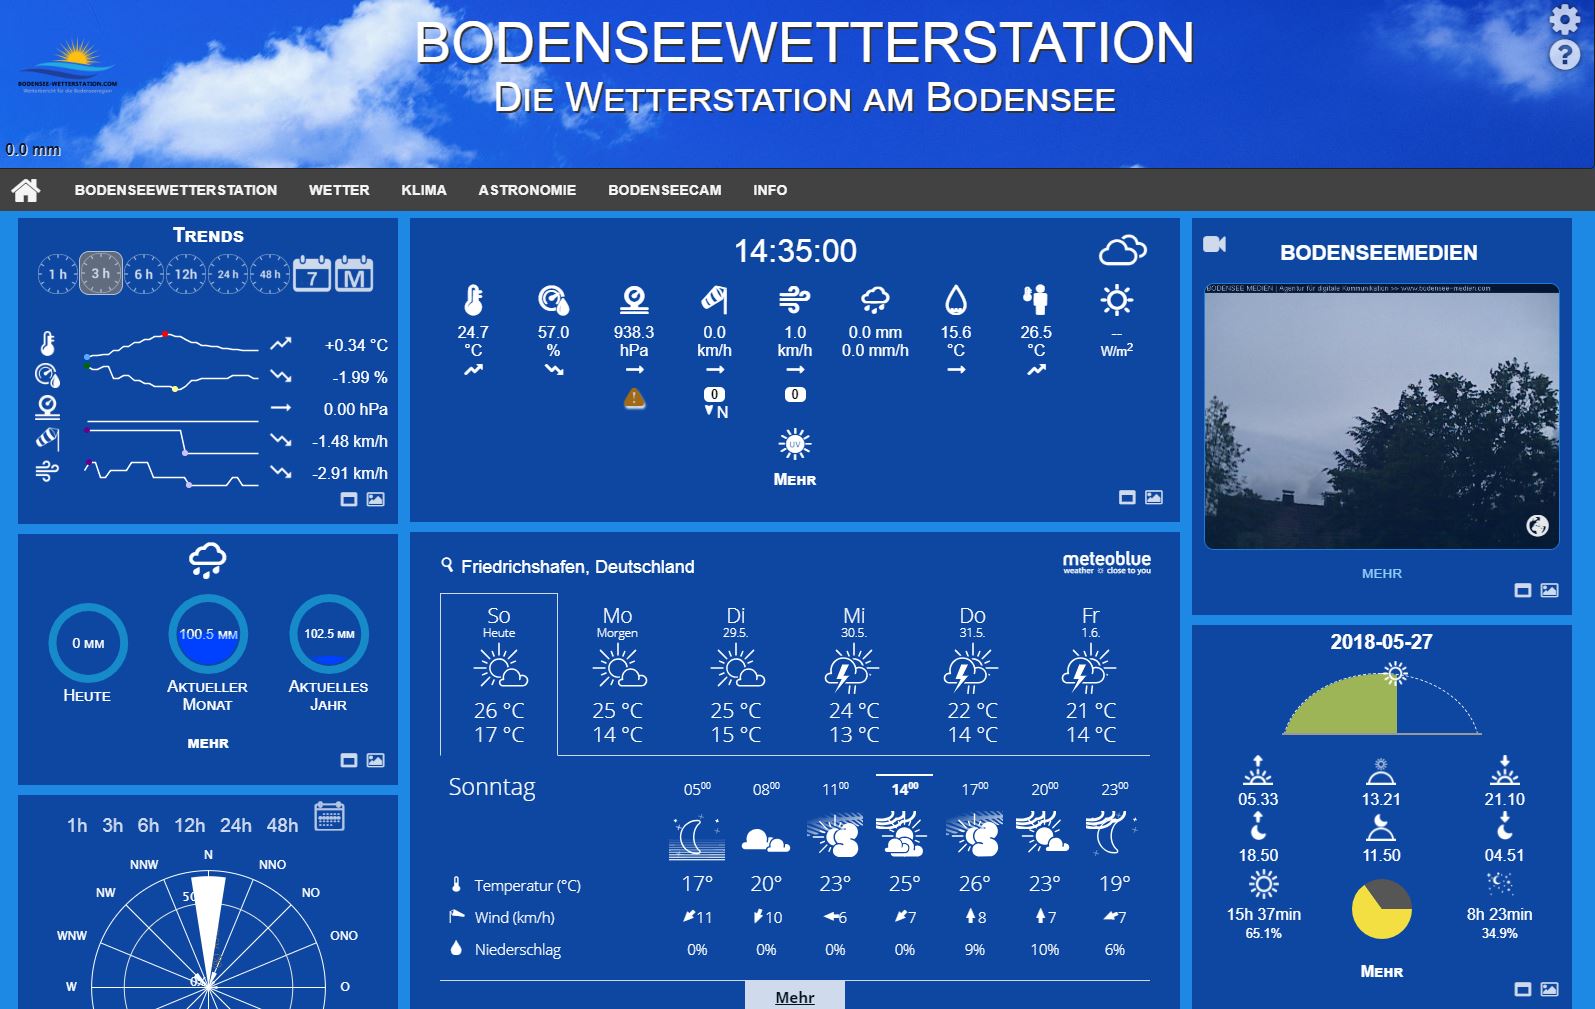Select 1h in the wind rose panel

point(77,825)
